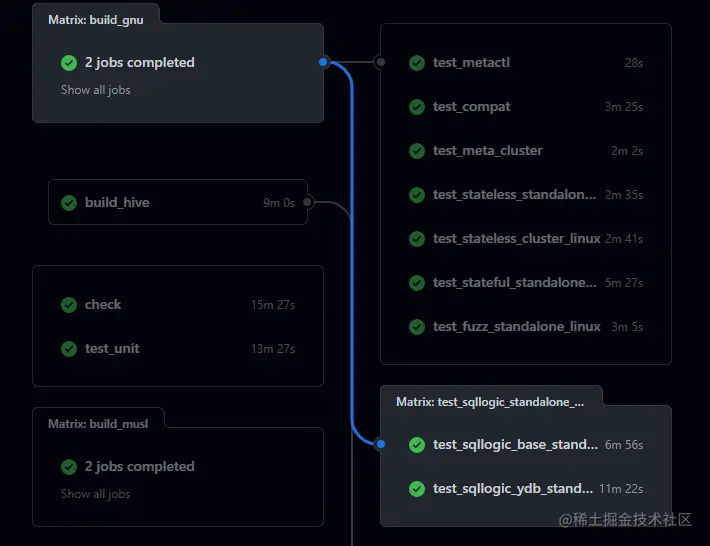Click the test_stateful_standalone check icon
This screenshot has height=546, width=710.
click(x=417, y=283)
